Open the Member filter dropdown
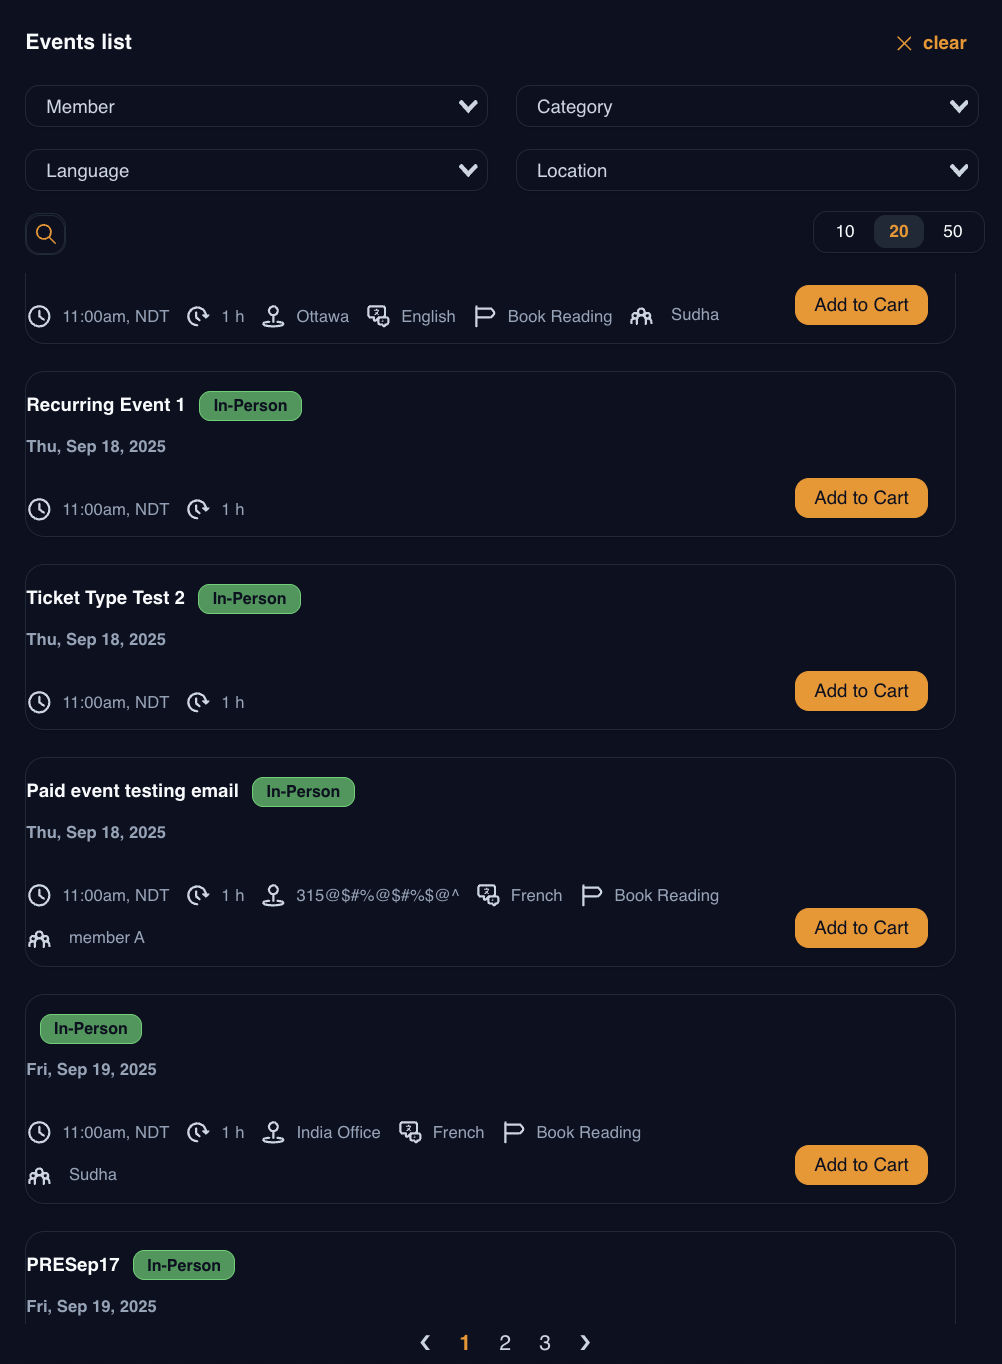This screenshot has width=1002, height=1364. 256,106
